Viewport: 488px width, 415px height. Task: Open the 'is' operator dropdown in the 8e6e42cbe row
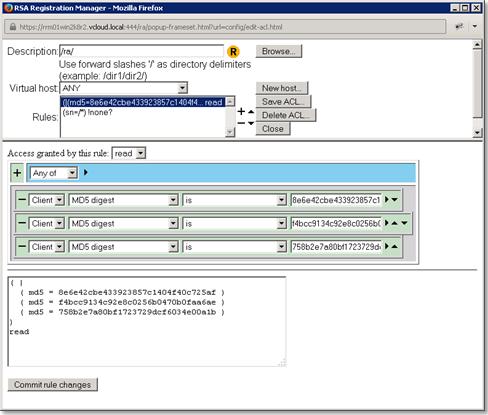(x=234, y=200)
